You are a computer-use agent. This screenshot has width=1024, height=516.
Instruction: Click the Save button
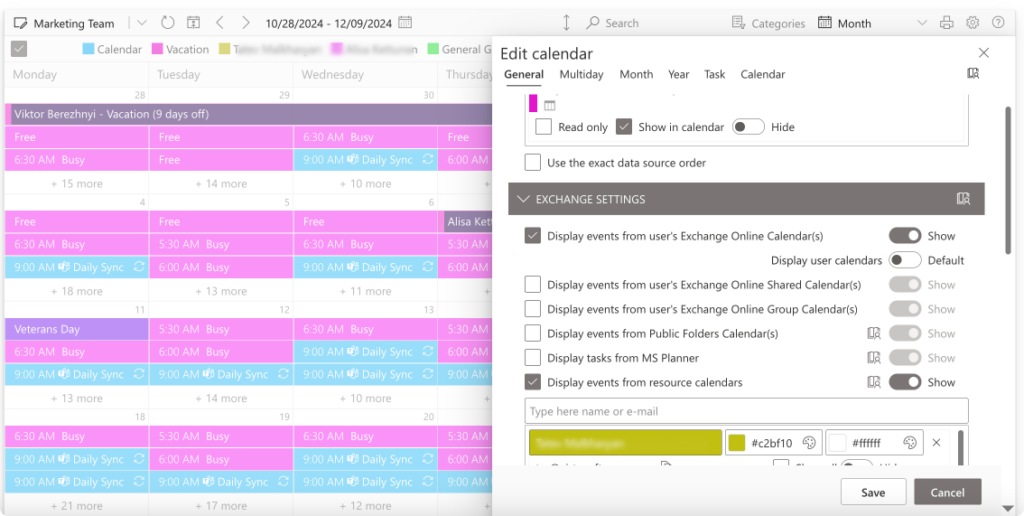[x=872, y=492]
